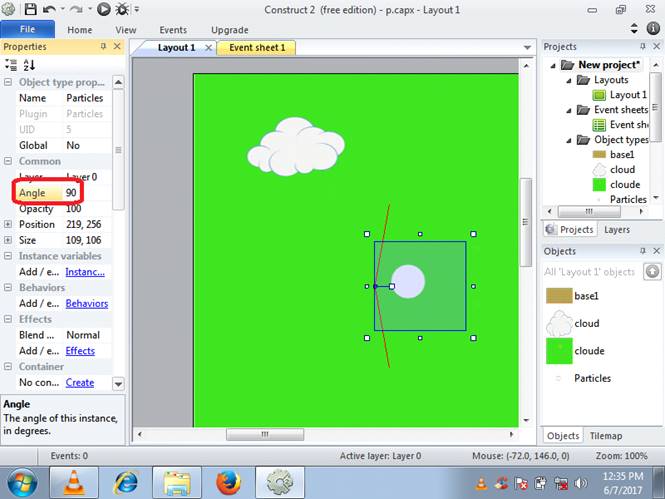Click the Global property value No
This screenshot has width=665, height=499.
(x=87, y=145)
